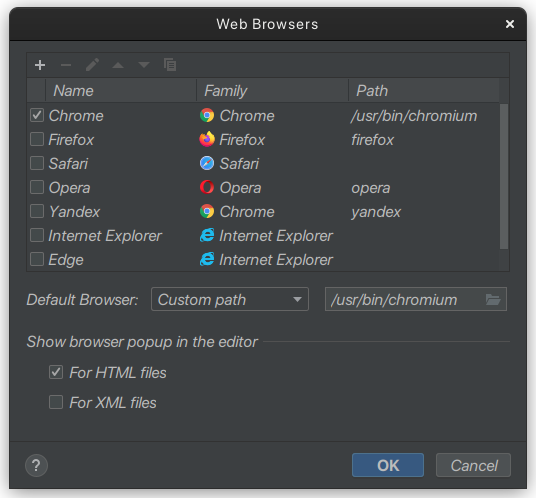Confirm with the OK button
This screenshot has height=498, width=536.
coord(388,465)
